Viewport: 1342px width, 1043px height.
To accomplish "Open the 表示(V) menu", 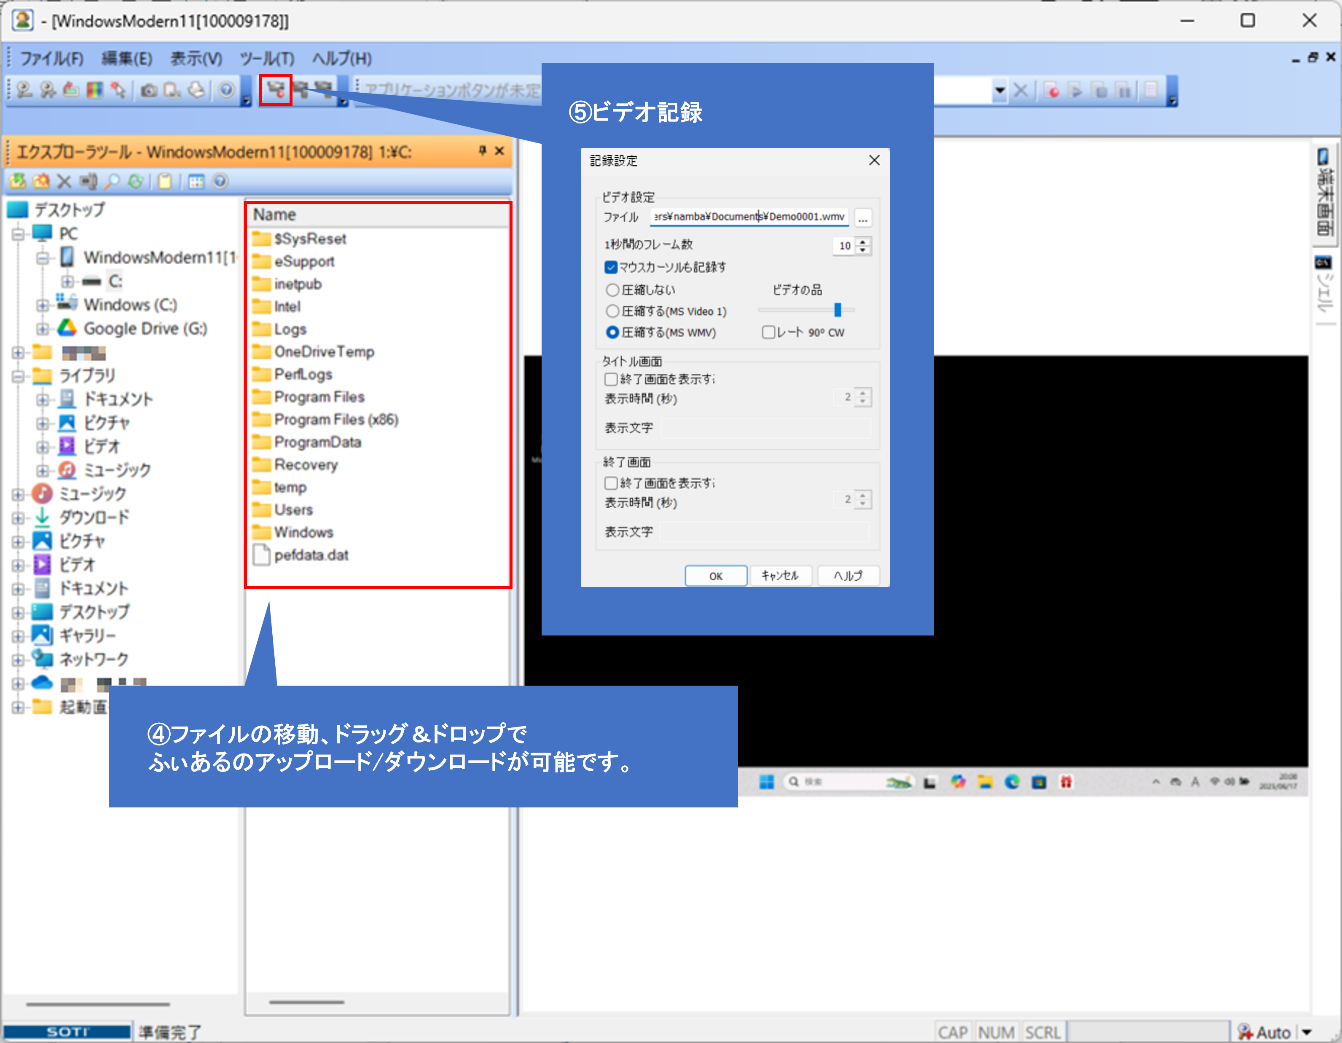I will pos(196,58).
